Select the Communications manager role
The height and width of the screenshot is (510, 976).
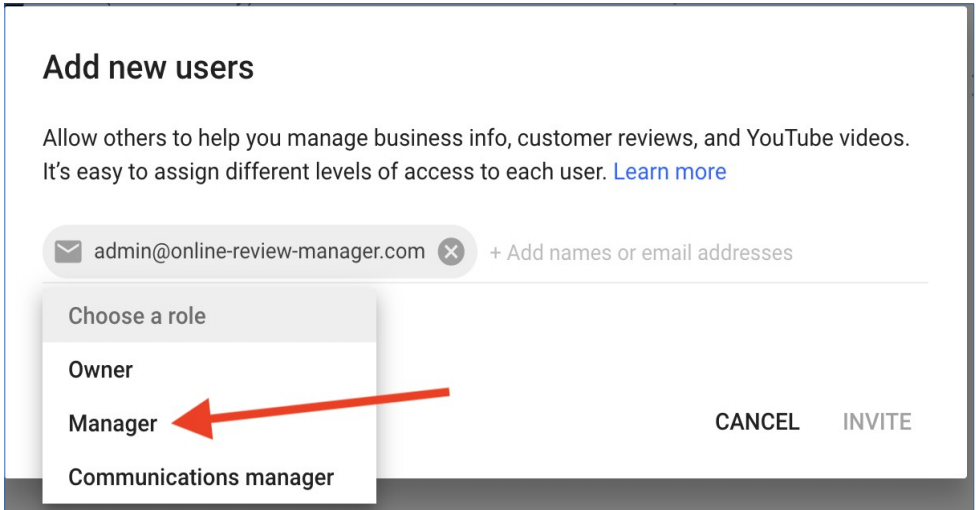pyautogui.click(x=201, y=478)
